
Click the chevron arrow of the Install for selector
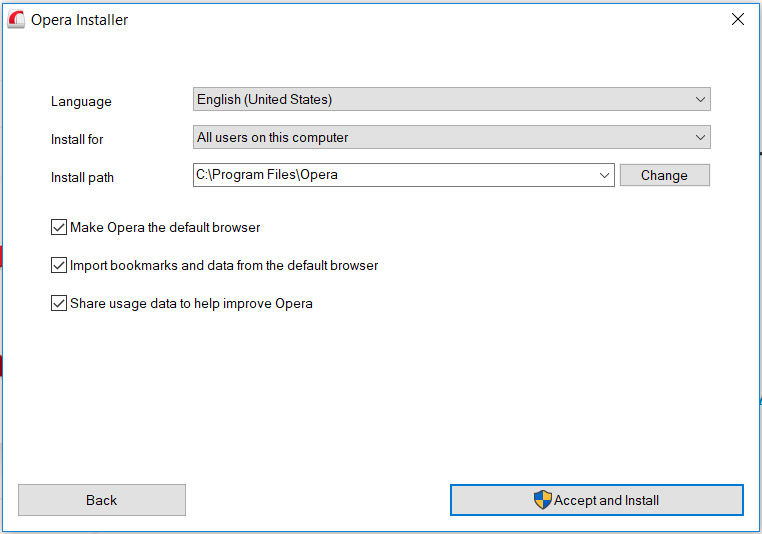click(x=700, y=138)
